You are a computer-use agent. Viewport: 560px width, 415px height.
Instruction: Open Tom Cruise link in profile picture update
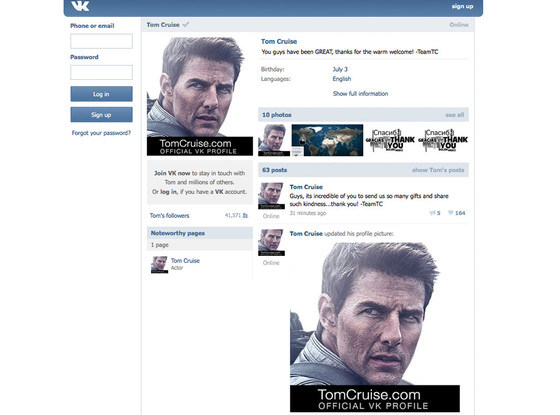coord(306,234)
